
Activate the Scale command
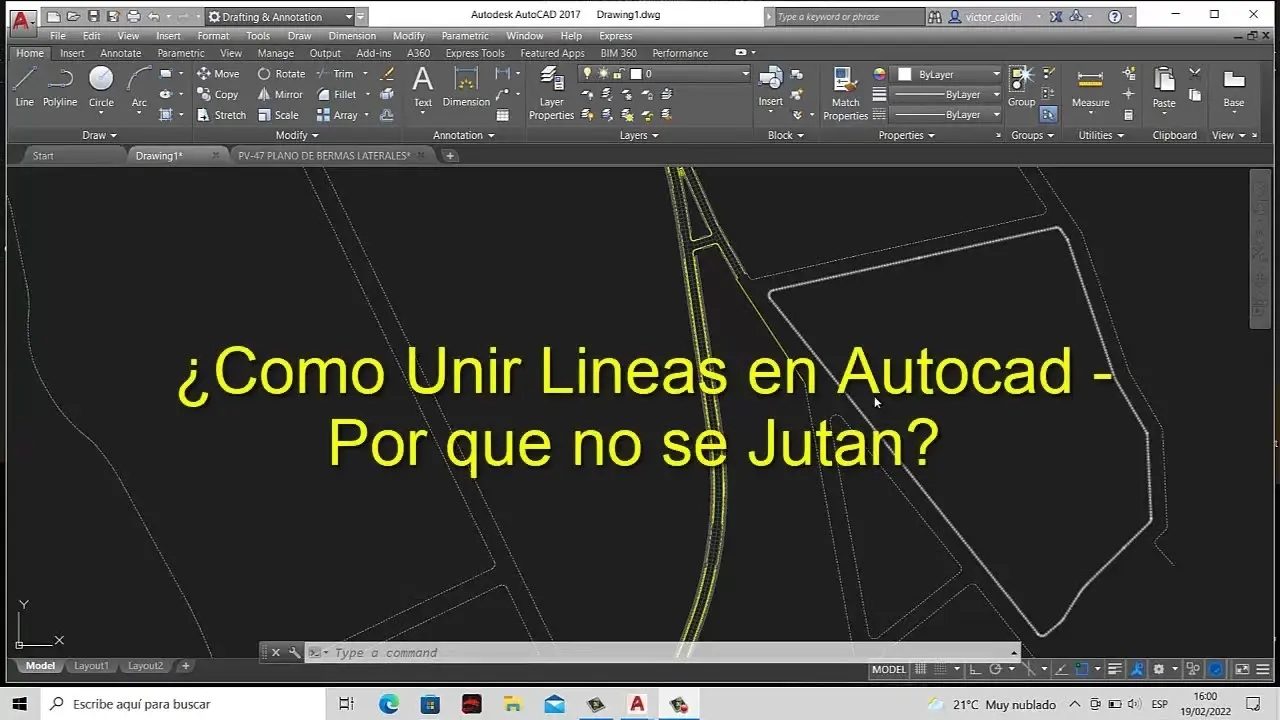278,115
